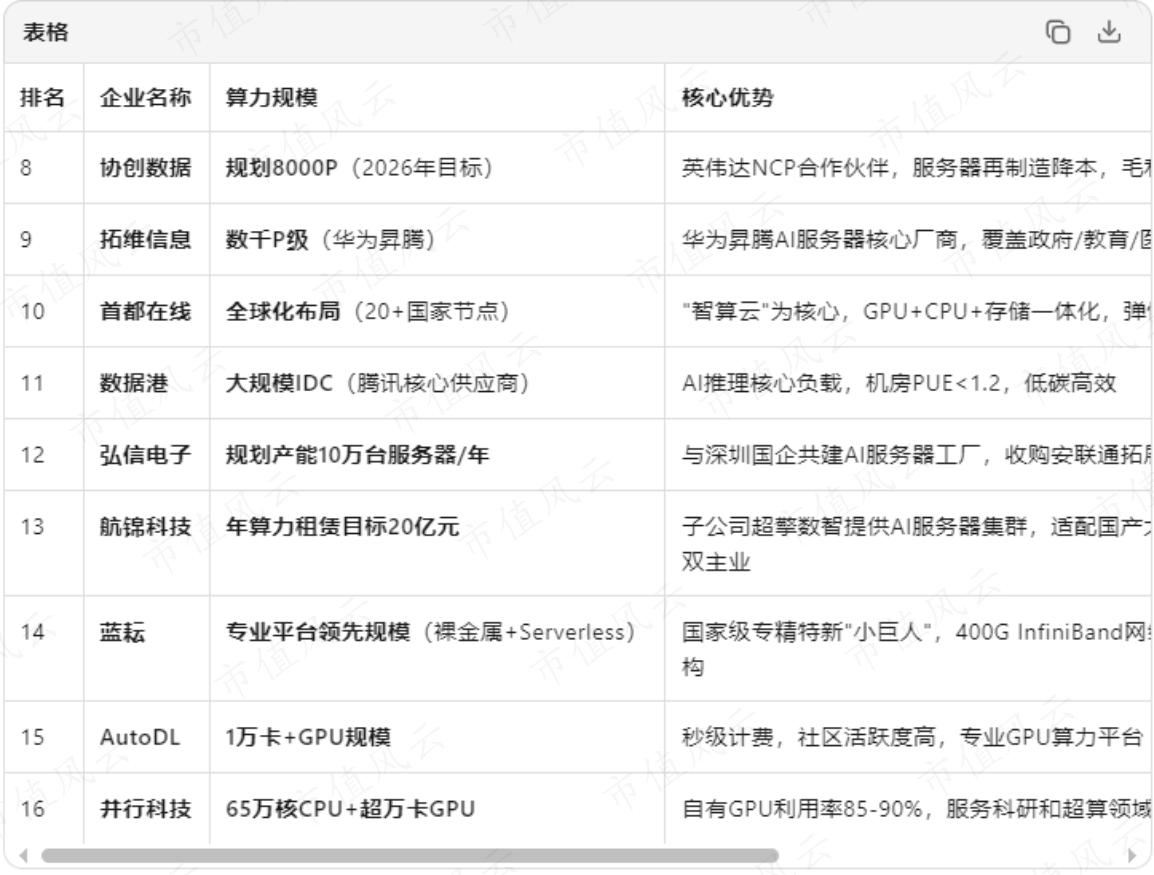Screen dimensions: 1154x875
Task: Click the company name 航锦科技
Action: pos(146,526)
